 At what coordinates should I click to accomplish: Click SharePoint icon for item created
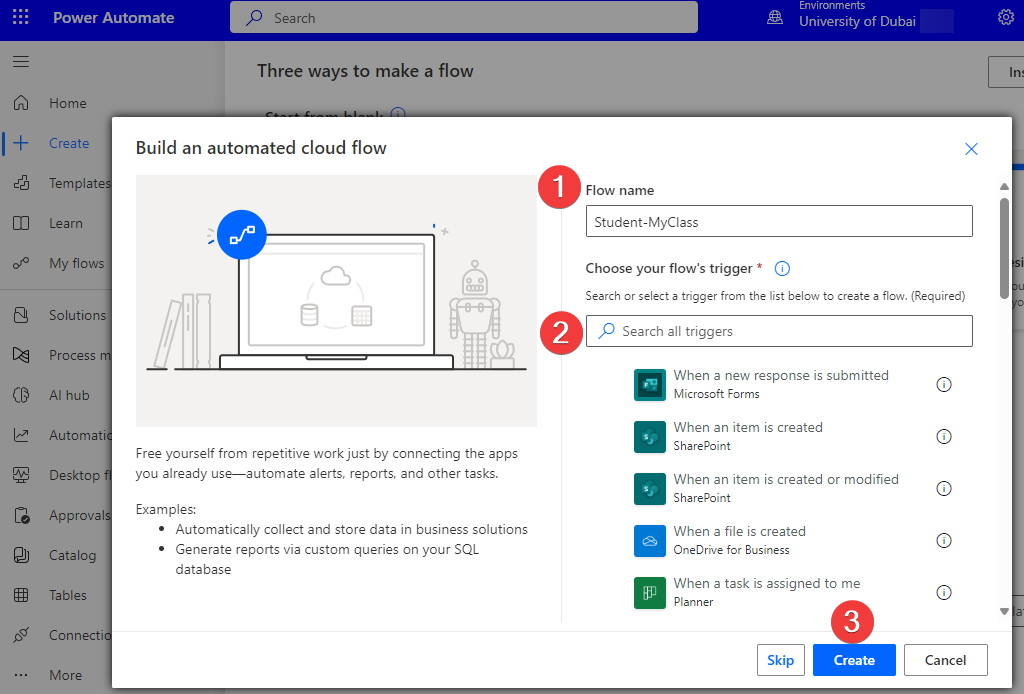coord(650,437)
